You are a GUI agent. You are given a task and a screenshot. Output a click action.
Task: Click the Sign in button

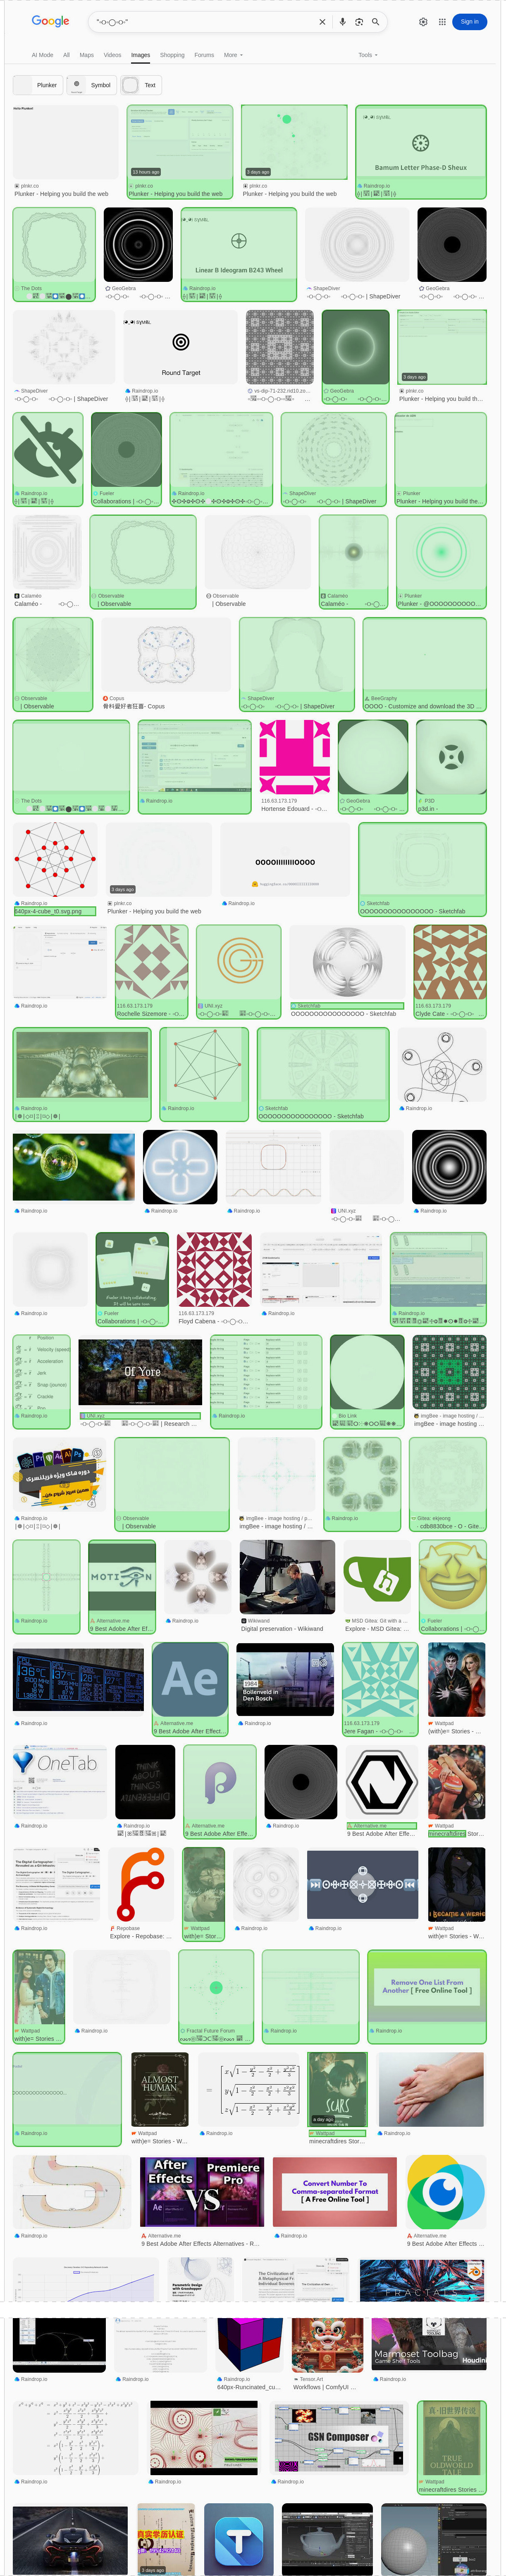(x=469, y=21)
